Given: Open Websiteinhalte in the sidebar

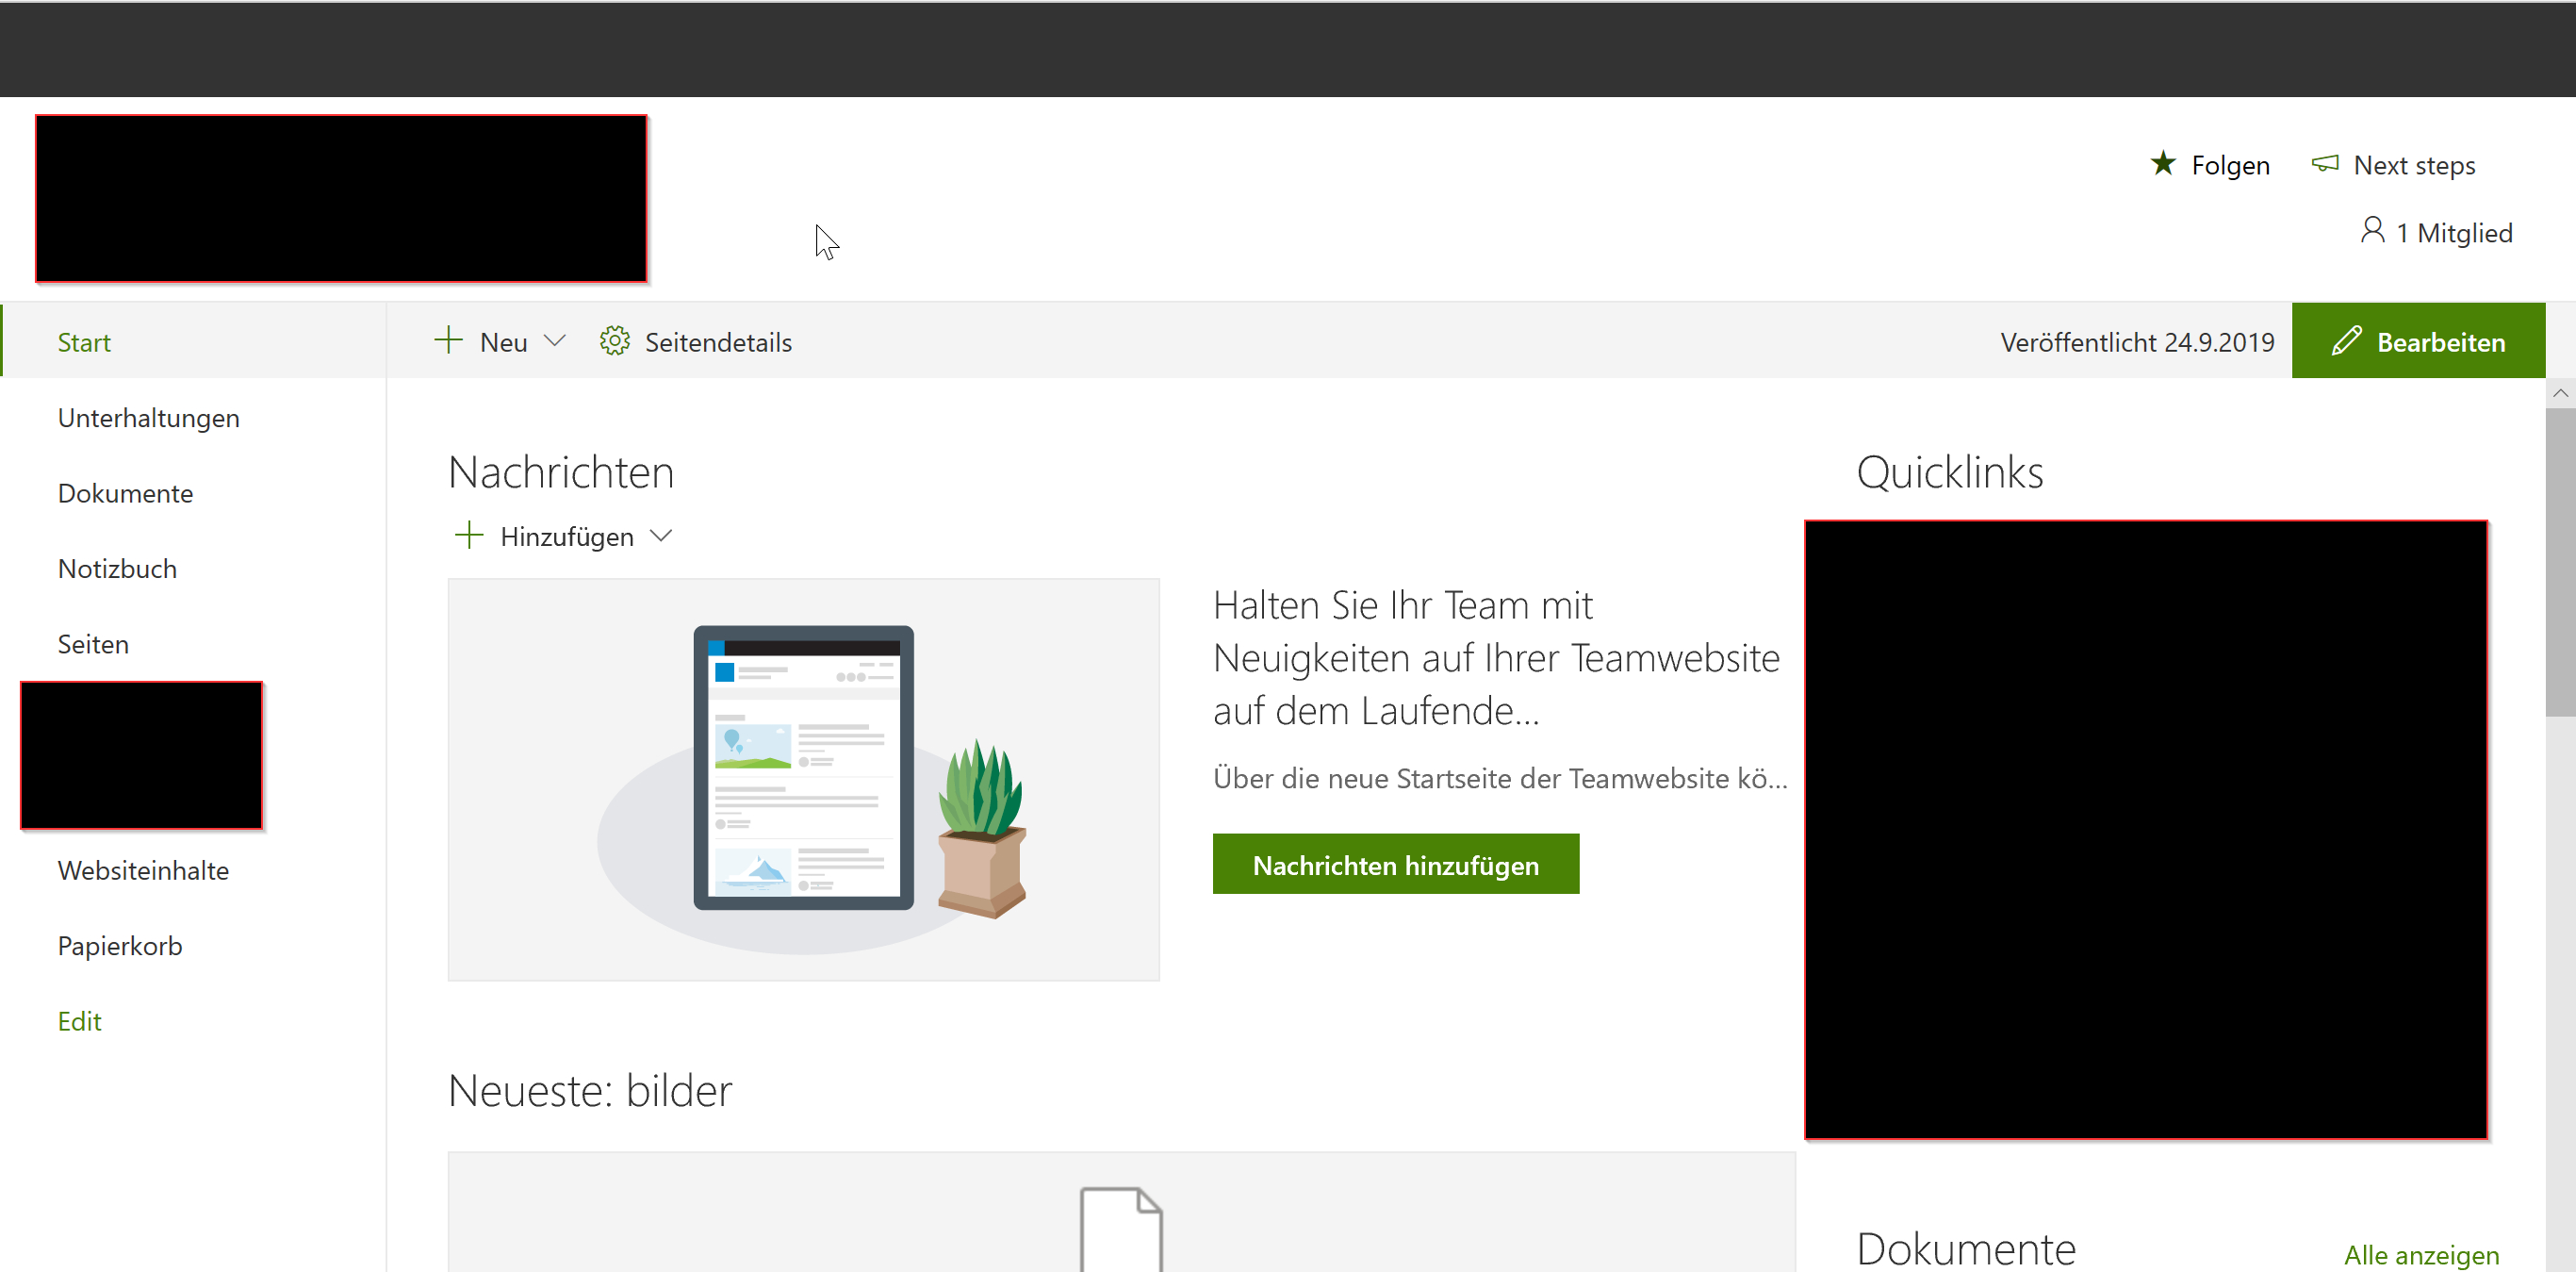Looking at the screenshot, I should point(143,870).
